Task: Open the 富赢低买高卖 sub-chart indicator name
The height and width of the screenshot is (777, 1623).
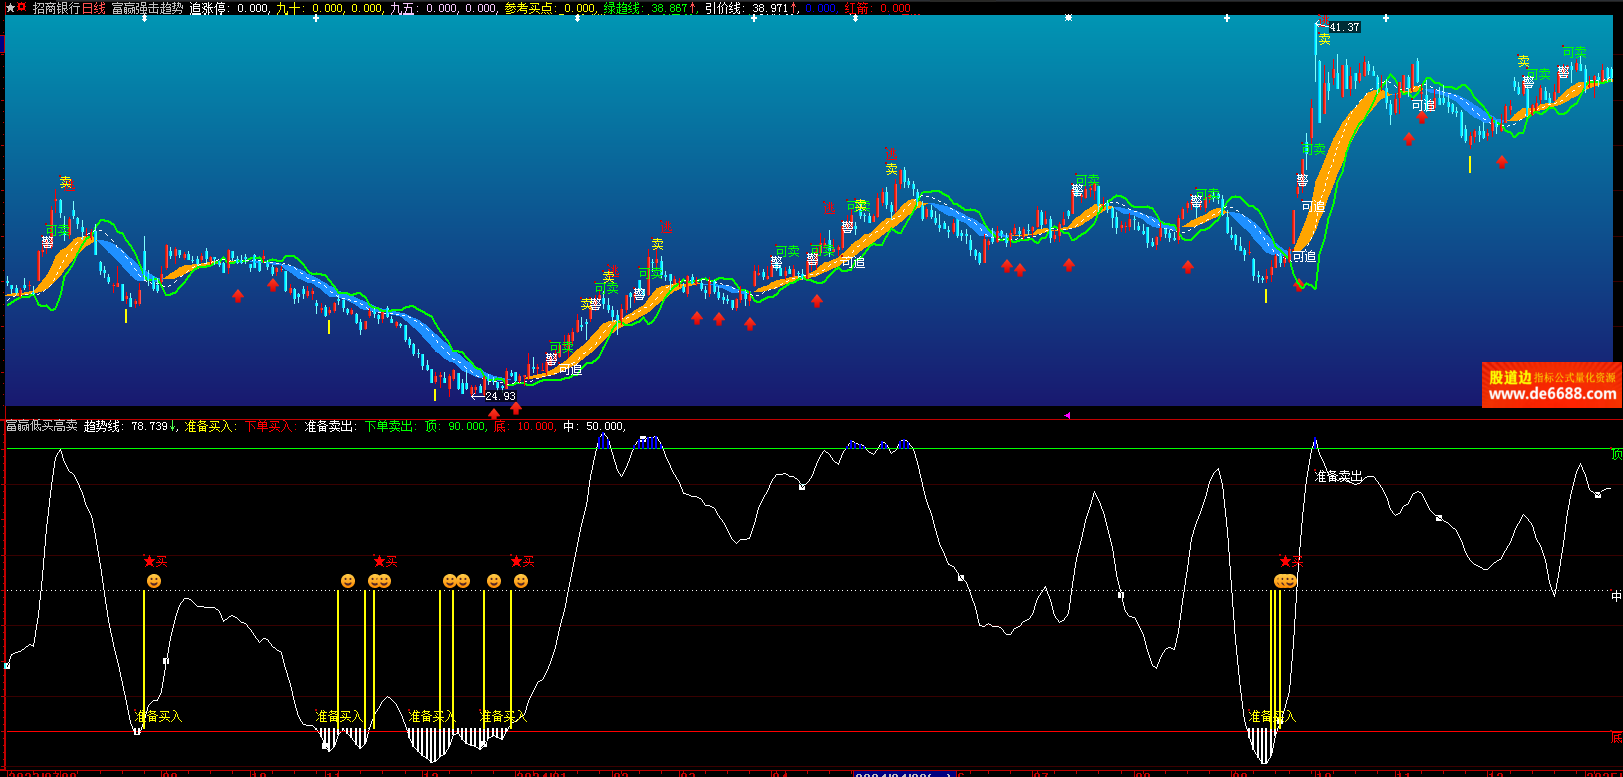Action: (42, 426)
